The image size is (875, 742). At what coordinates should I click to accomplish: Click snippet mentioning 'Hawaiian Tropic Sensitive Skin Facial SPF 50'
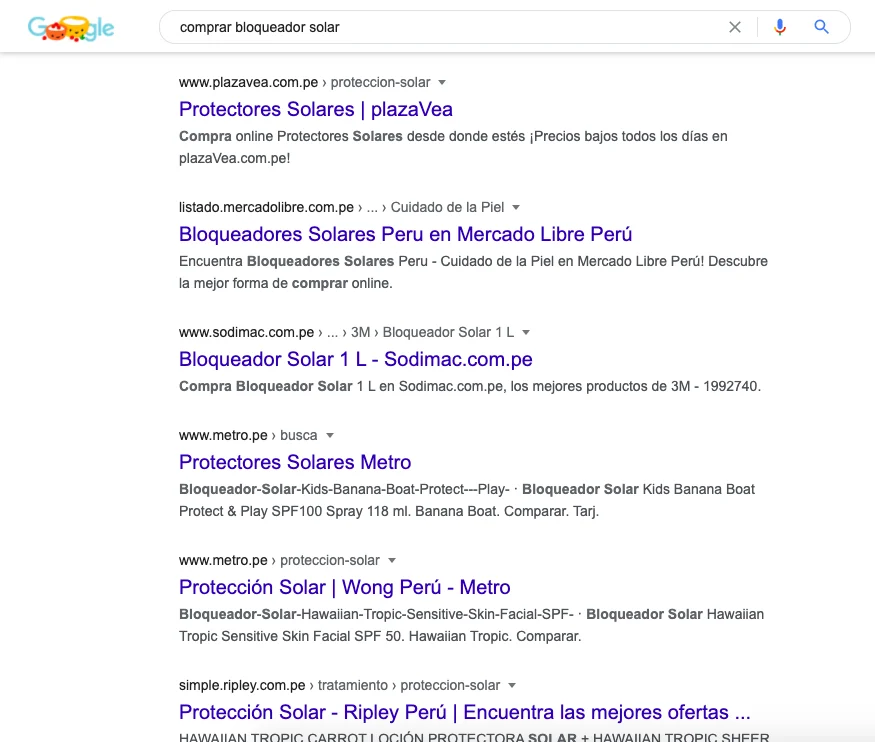click(472, 625)
